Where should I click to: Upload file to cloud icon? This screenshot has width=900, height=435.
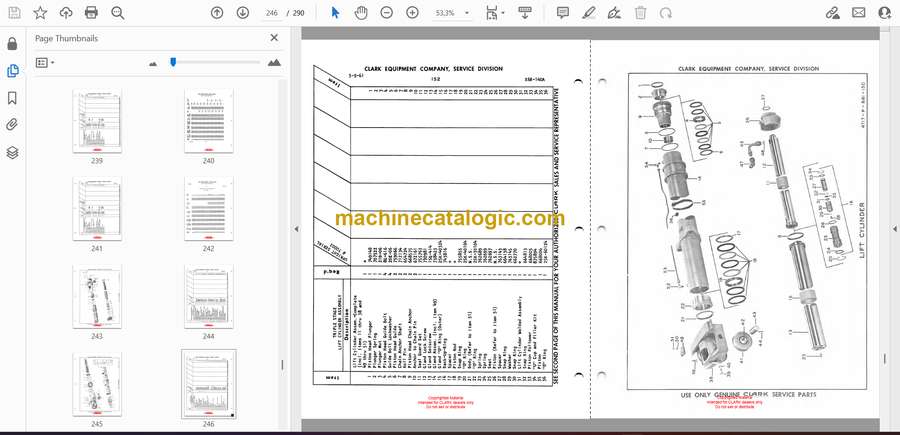[66, 13]
